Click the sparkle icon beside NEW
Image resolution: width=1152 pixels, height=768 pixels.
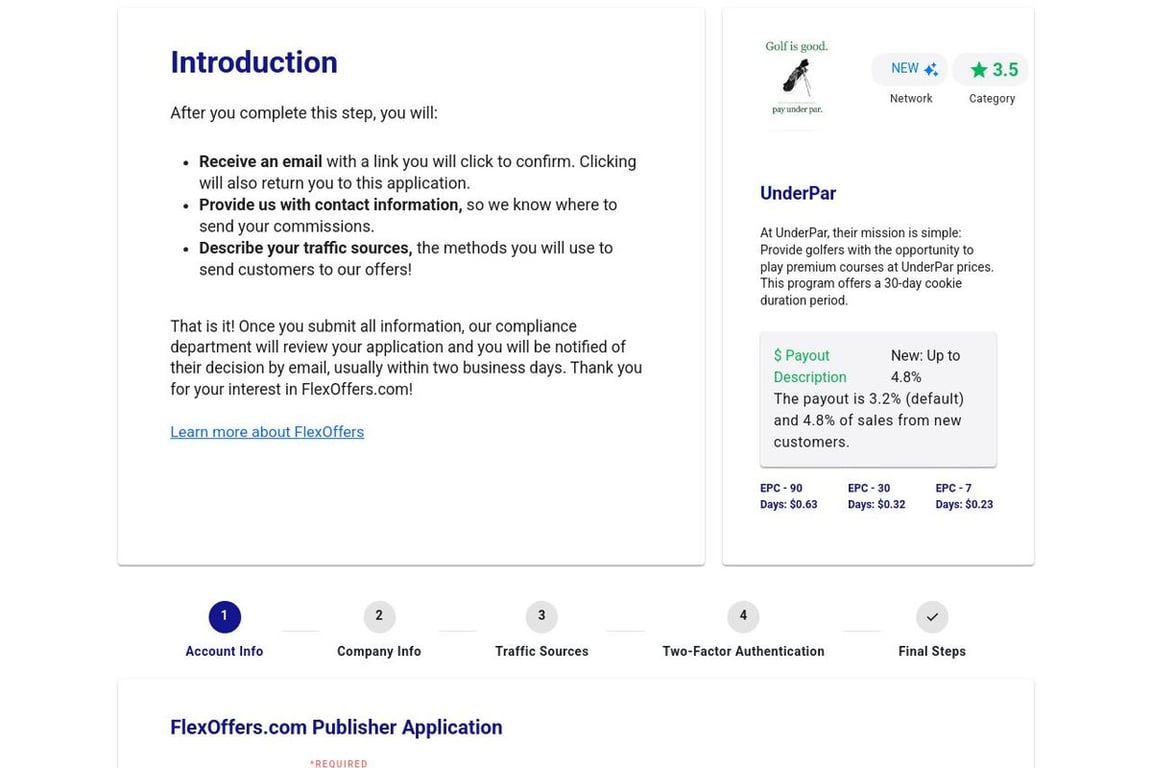point(931,70)
